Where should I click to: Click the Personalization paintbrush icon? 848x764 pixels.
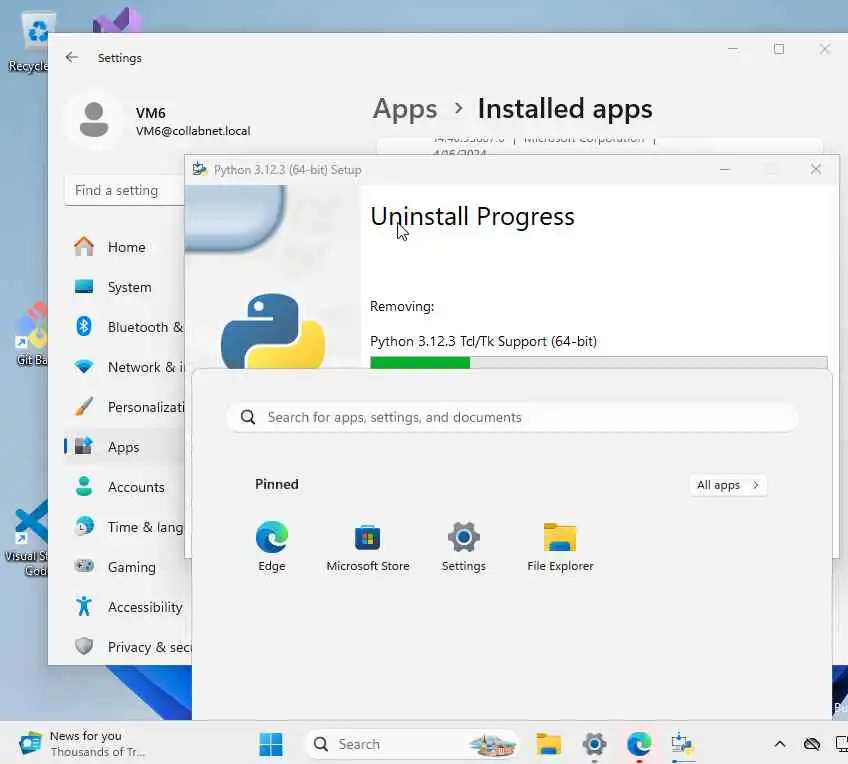[84, 406]
